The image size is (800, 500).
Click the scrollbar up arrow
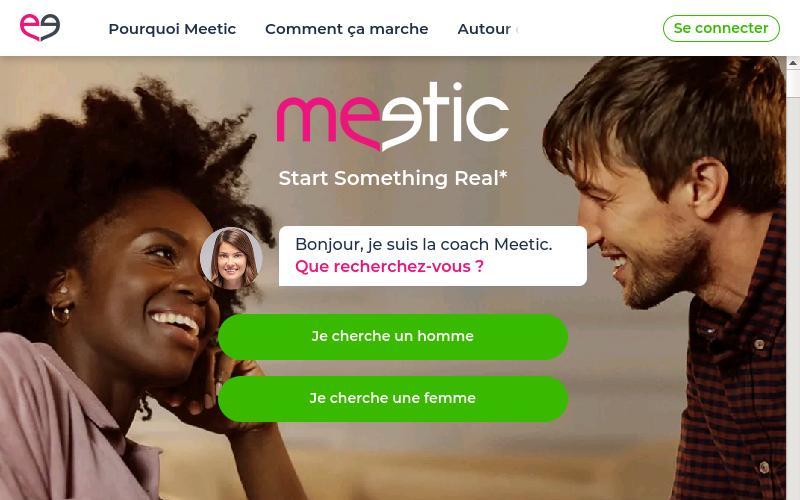coord(793,63)
